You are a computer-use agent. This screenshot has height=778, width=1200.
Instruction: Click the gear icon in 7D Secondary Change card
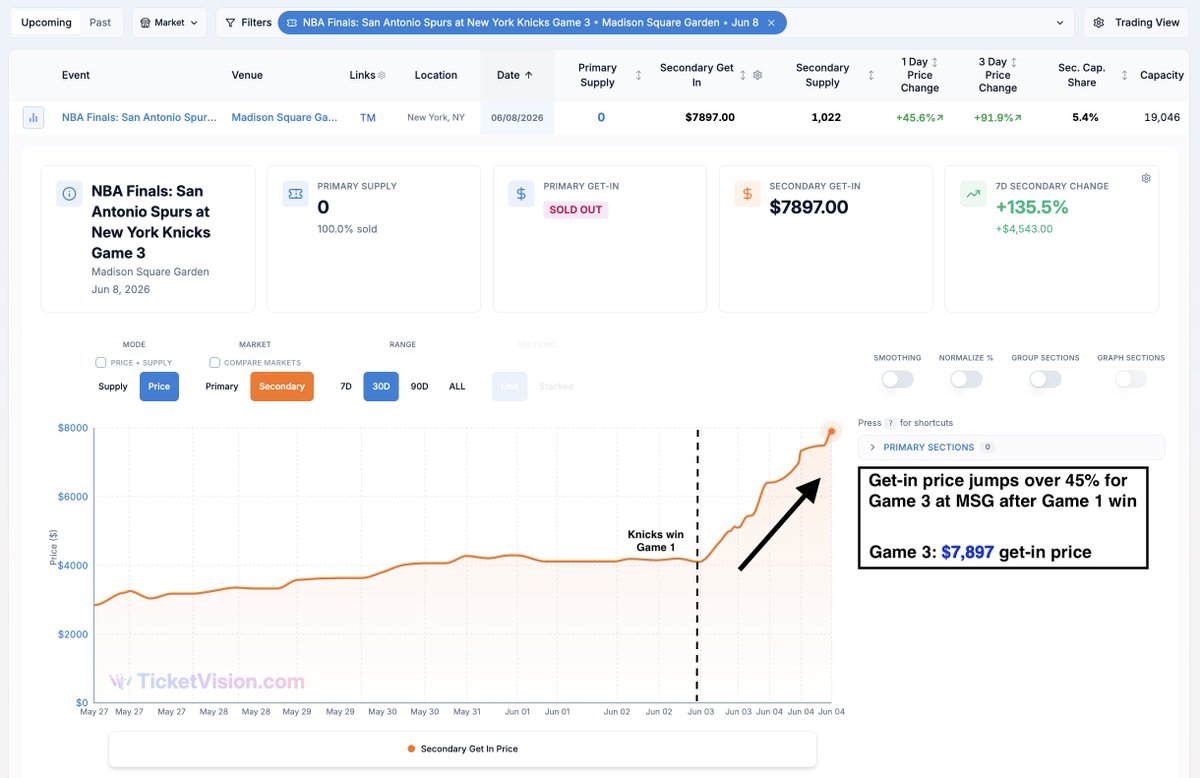pos(1146,179)
